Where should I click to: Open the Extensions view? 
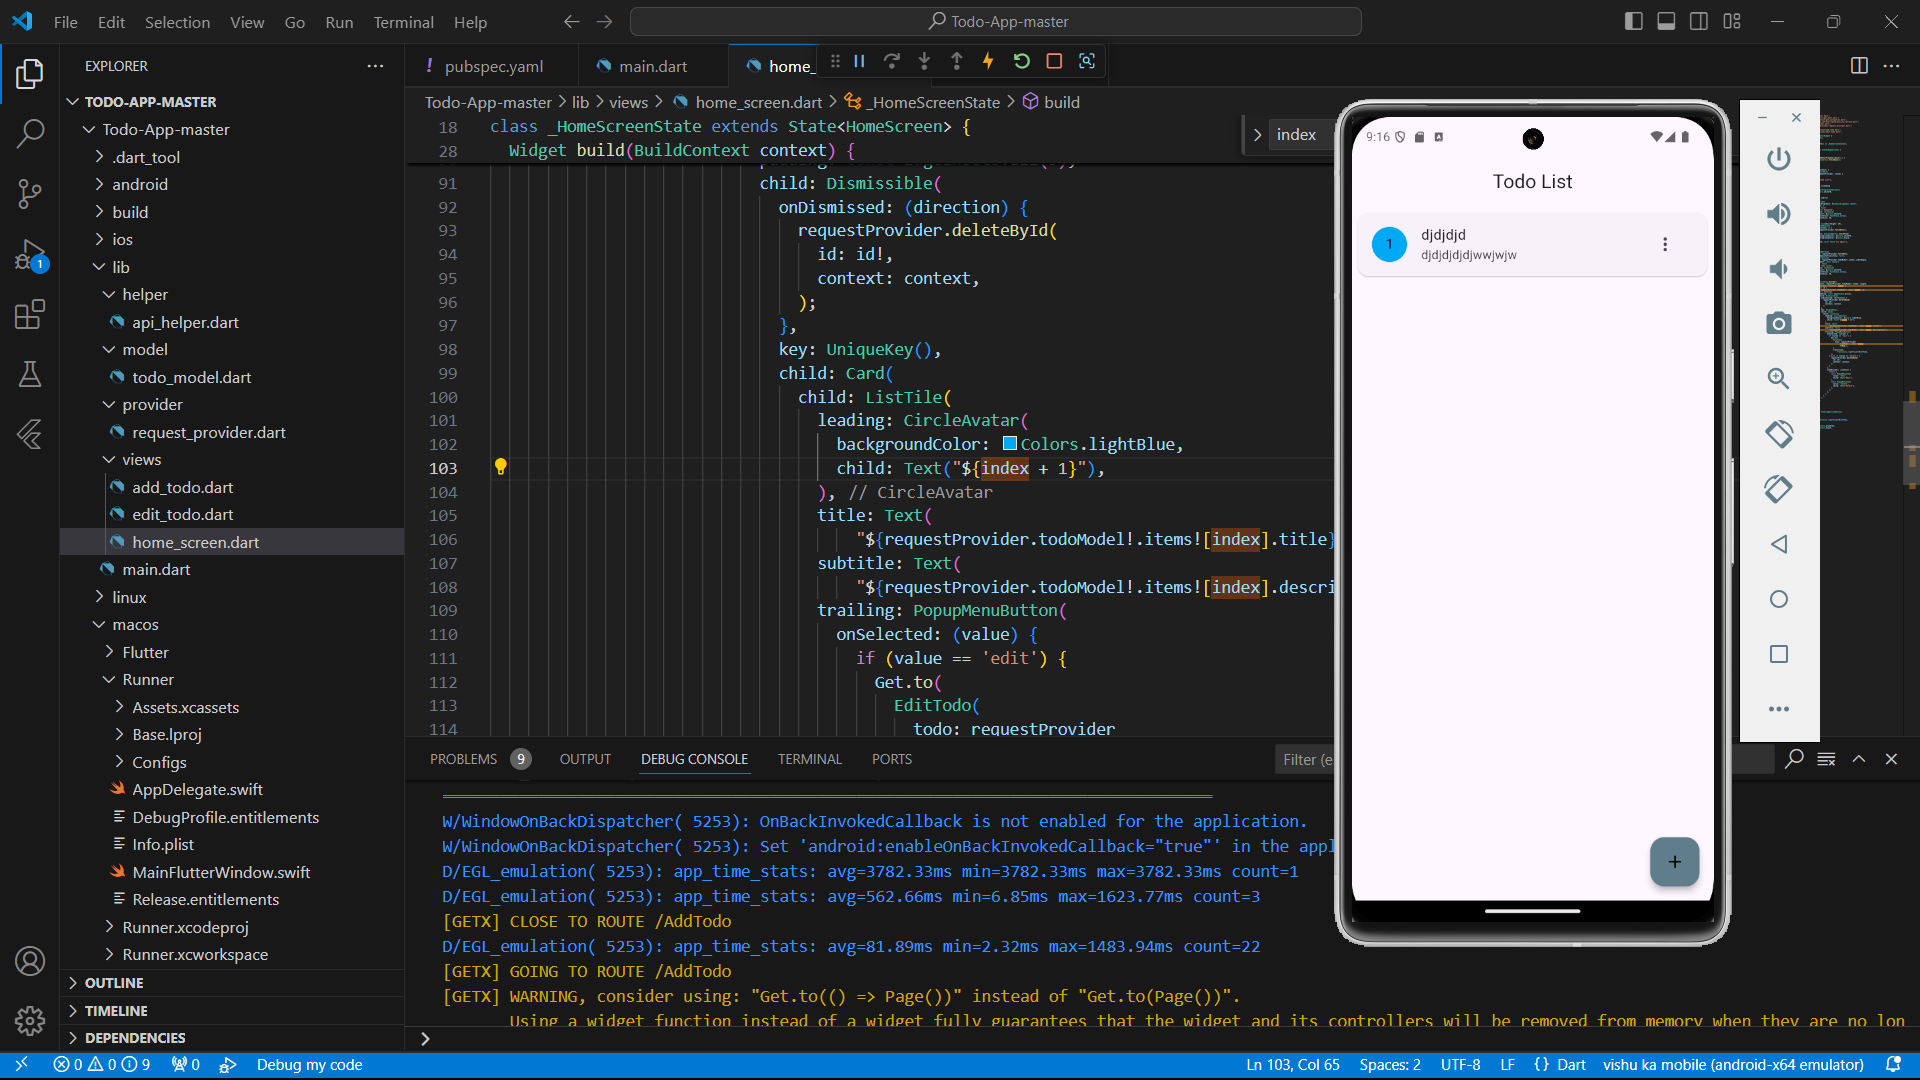coord(30,315)
